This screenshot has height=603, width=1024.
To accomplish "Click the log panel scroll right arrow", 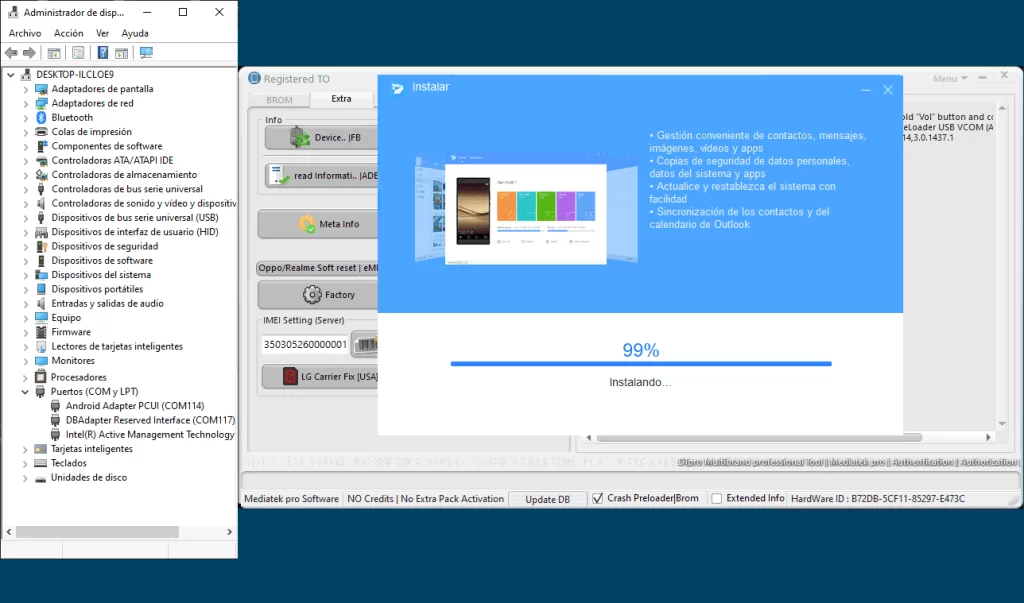I will pos(988,438).
